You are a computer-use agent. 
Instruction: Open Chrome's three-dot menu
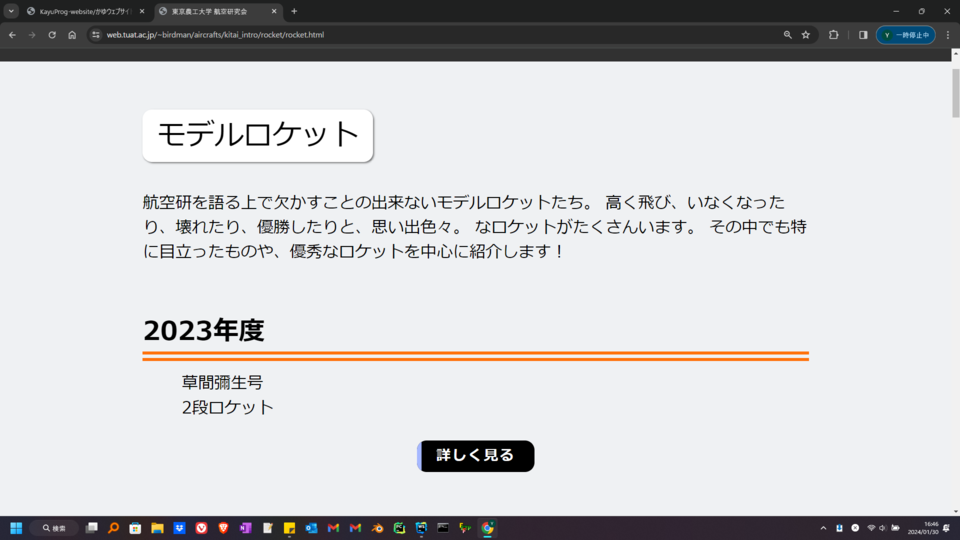click(947, 35)
